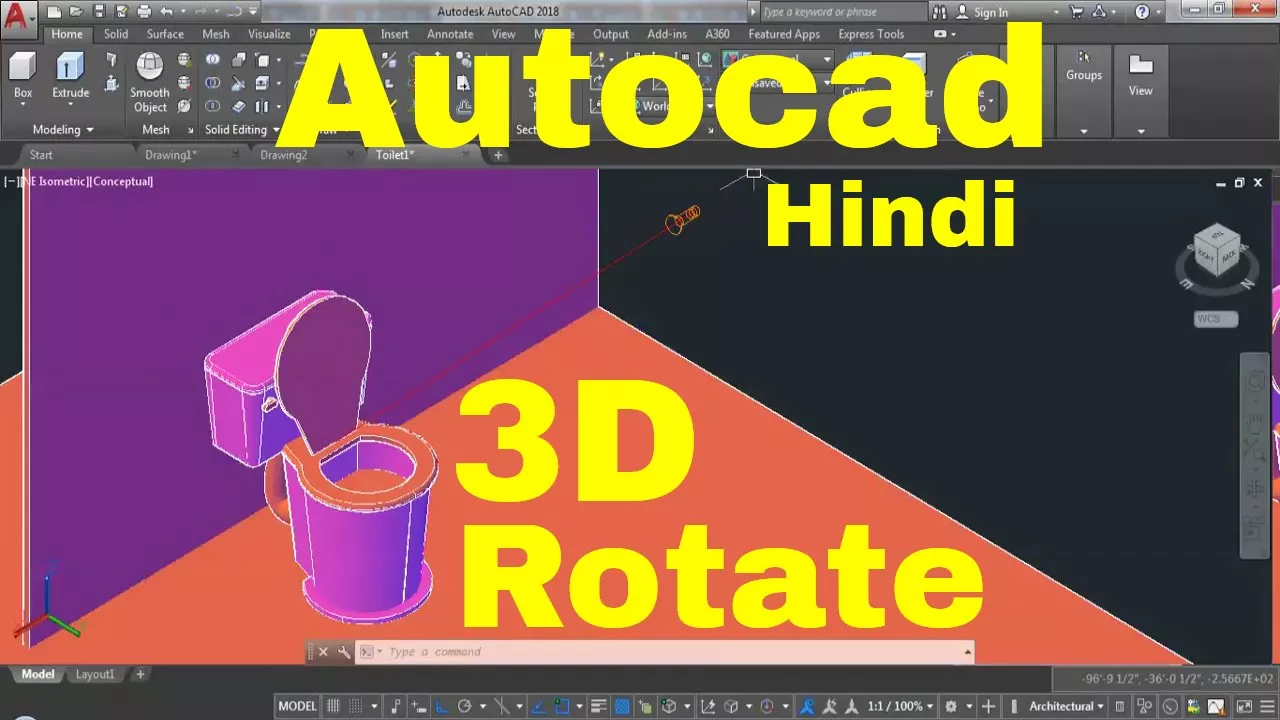Viewport: 1280px width, 720px height.
Task: Click the Plot printer icon
Action: click(x=143, y=12)
